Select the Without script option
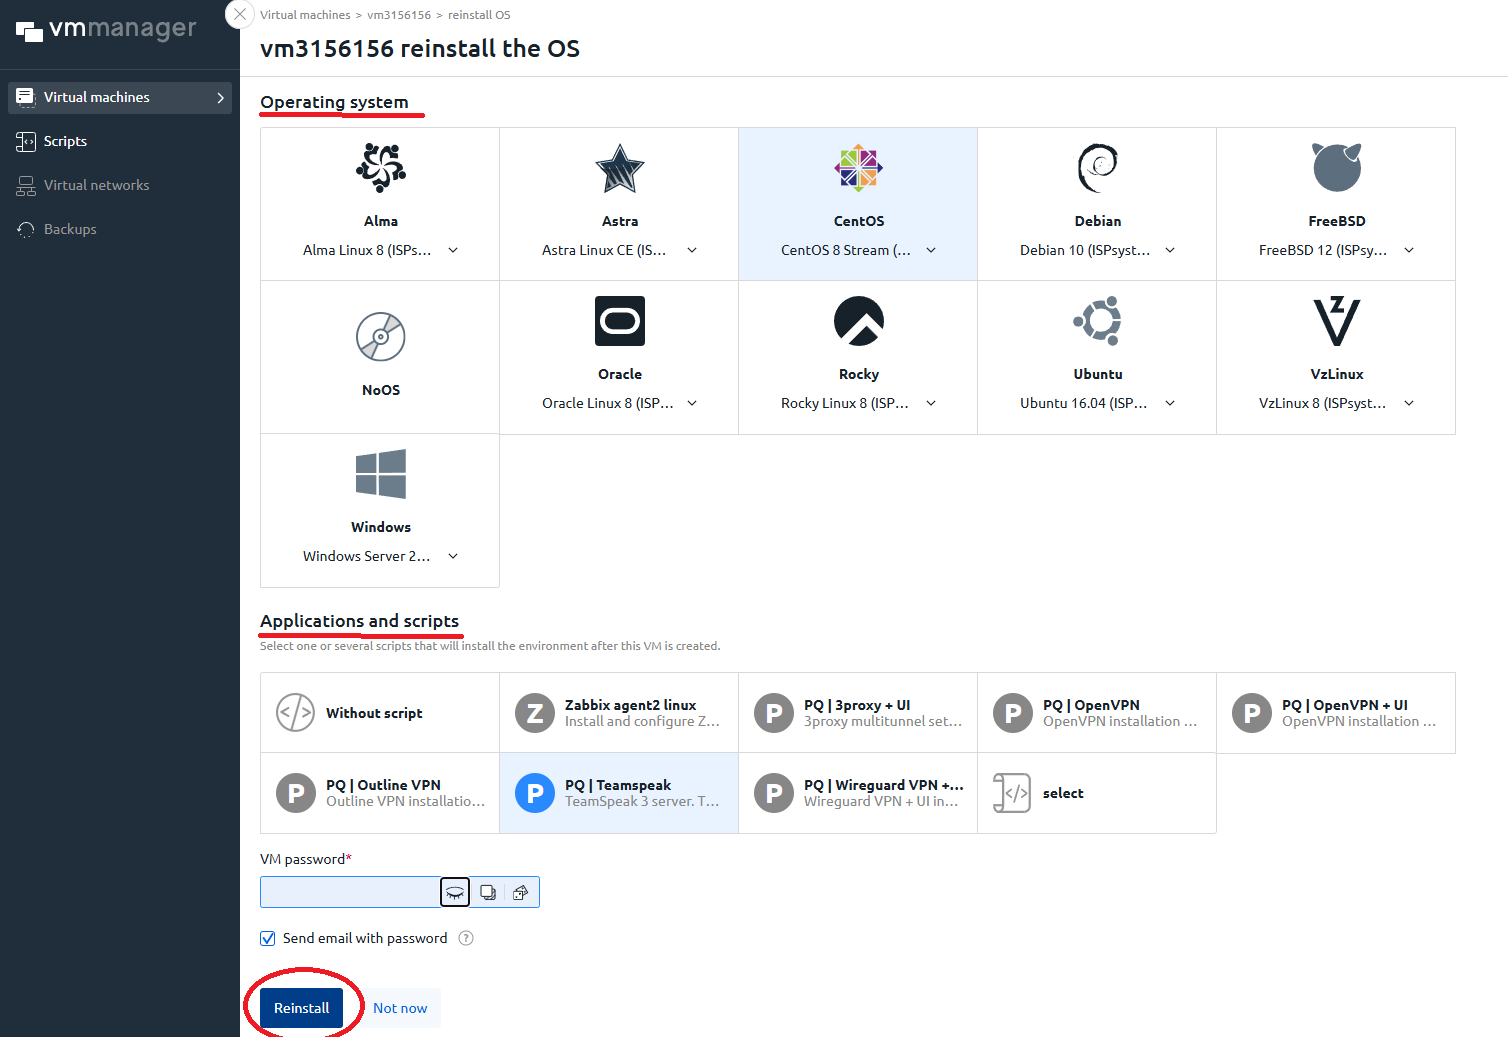Viewport: 1508px width, 1037px height. 380,713
